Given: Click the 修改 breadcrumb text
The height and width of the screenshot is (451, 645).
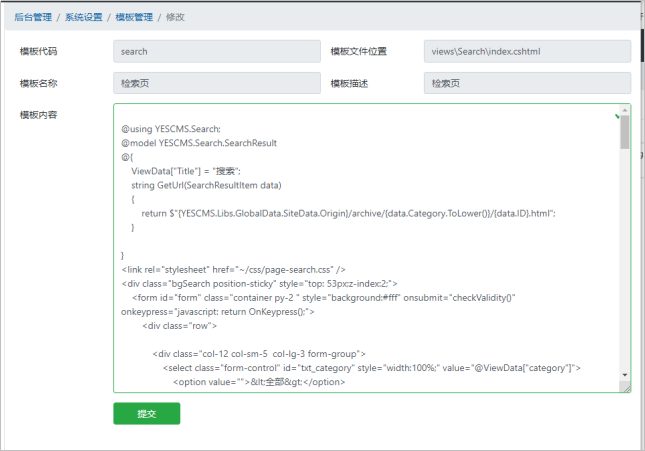Looking at the screenshot, I should coord(175,17).
